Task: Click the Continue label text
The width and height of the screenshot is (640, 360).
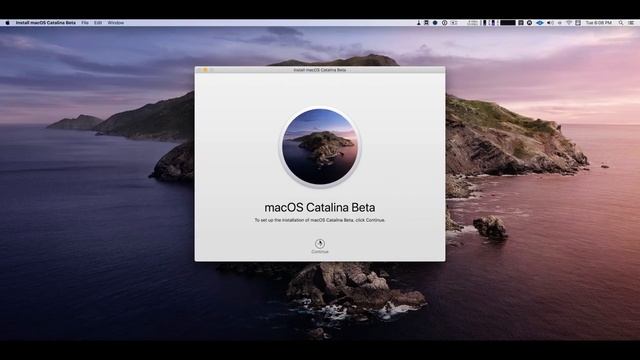Action: [x=320, y=252]
